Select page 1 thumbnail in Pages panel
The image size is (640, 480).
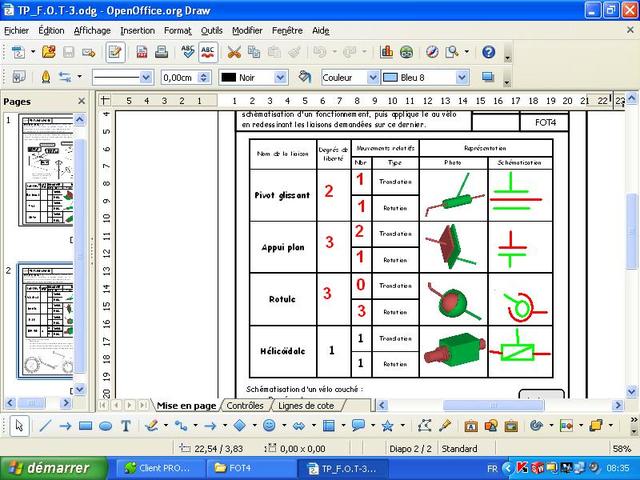46,170
